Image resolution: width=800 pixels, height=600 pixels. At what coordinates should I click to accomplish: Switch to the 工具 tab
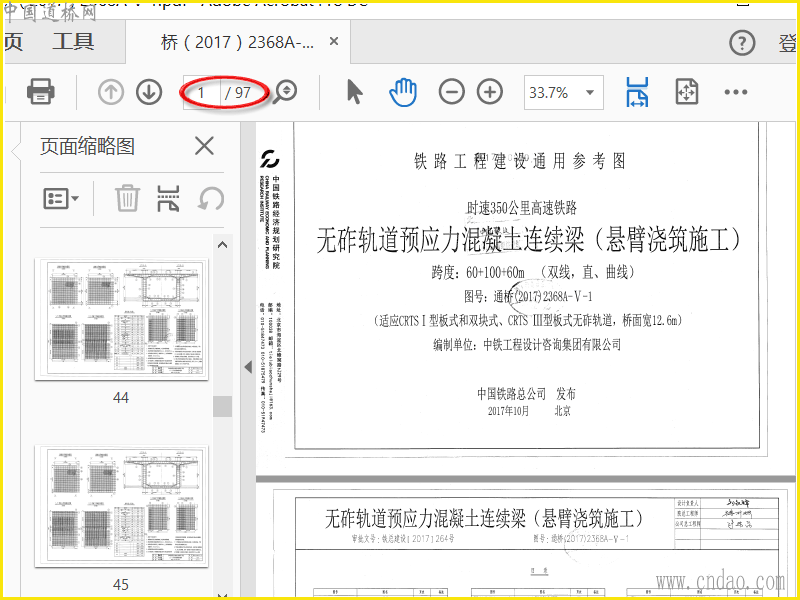(x=73, y=42)
